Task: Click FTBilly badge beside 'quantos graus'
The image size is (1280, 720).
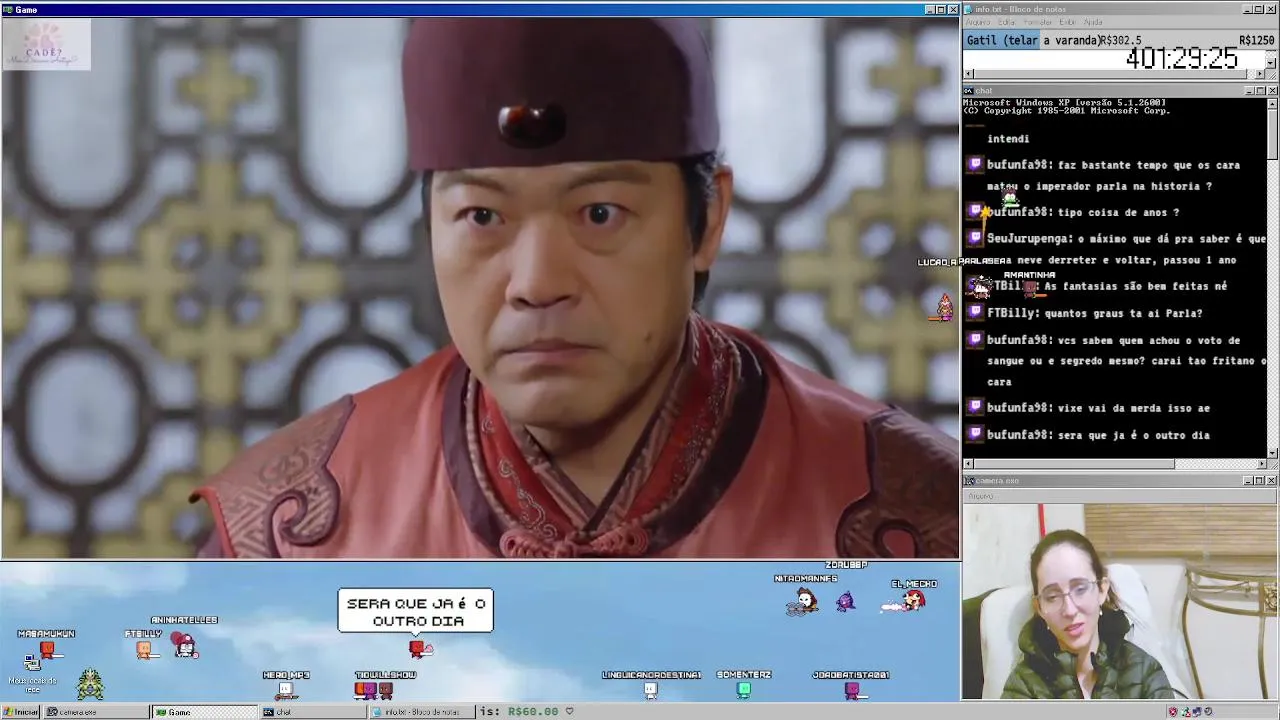Action: pyautogui.click(x=975, y=312)
